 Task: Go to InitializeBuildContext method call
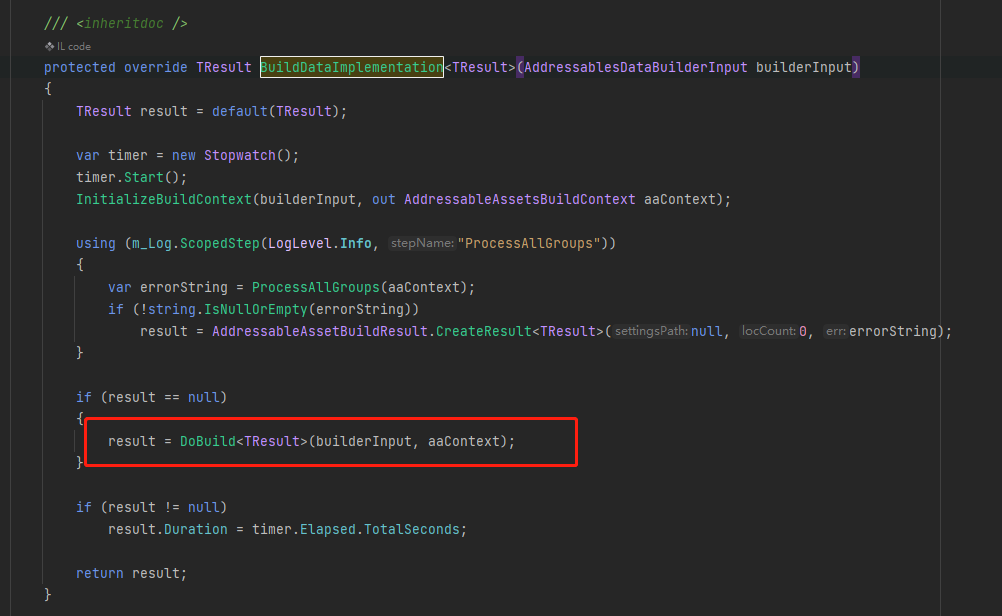coord(164,199)
